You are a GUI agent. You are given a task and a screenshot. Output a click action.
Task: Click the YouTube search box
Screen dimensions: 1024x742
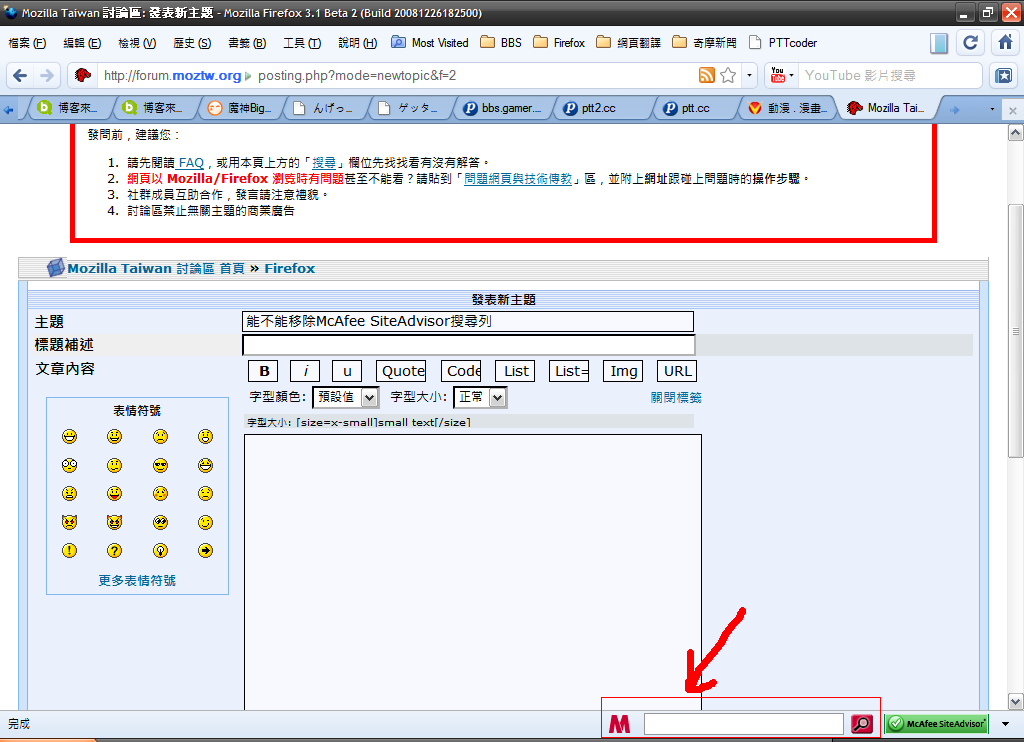[889, 76]
